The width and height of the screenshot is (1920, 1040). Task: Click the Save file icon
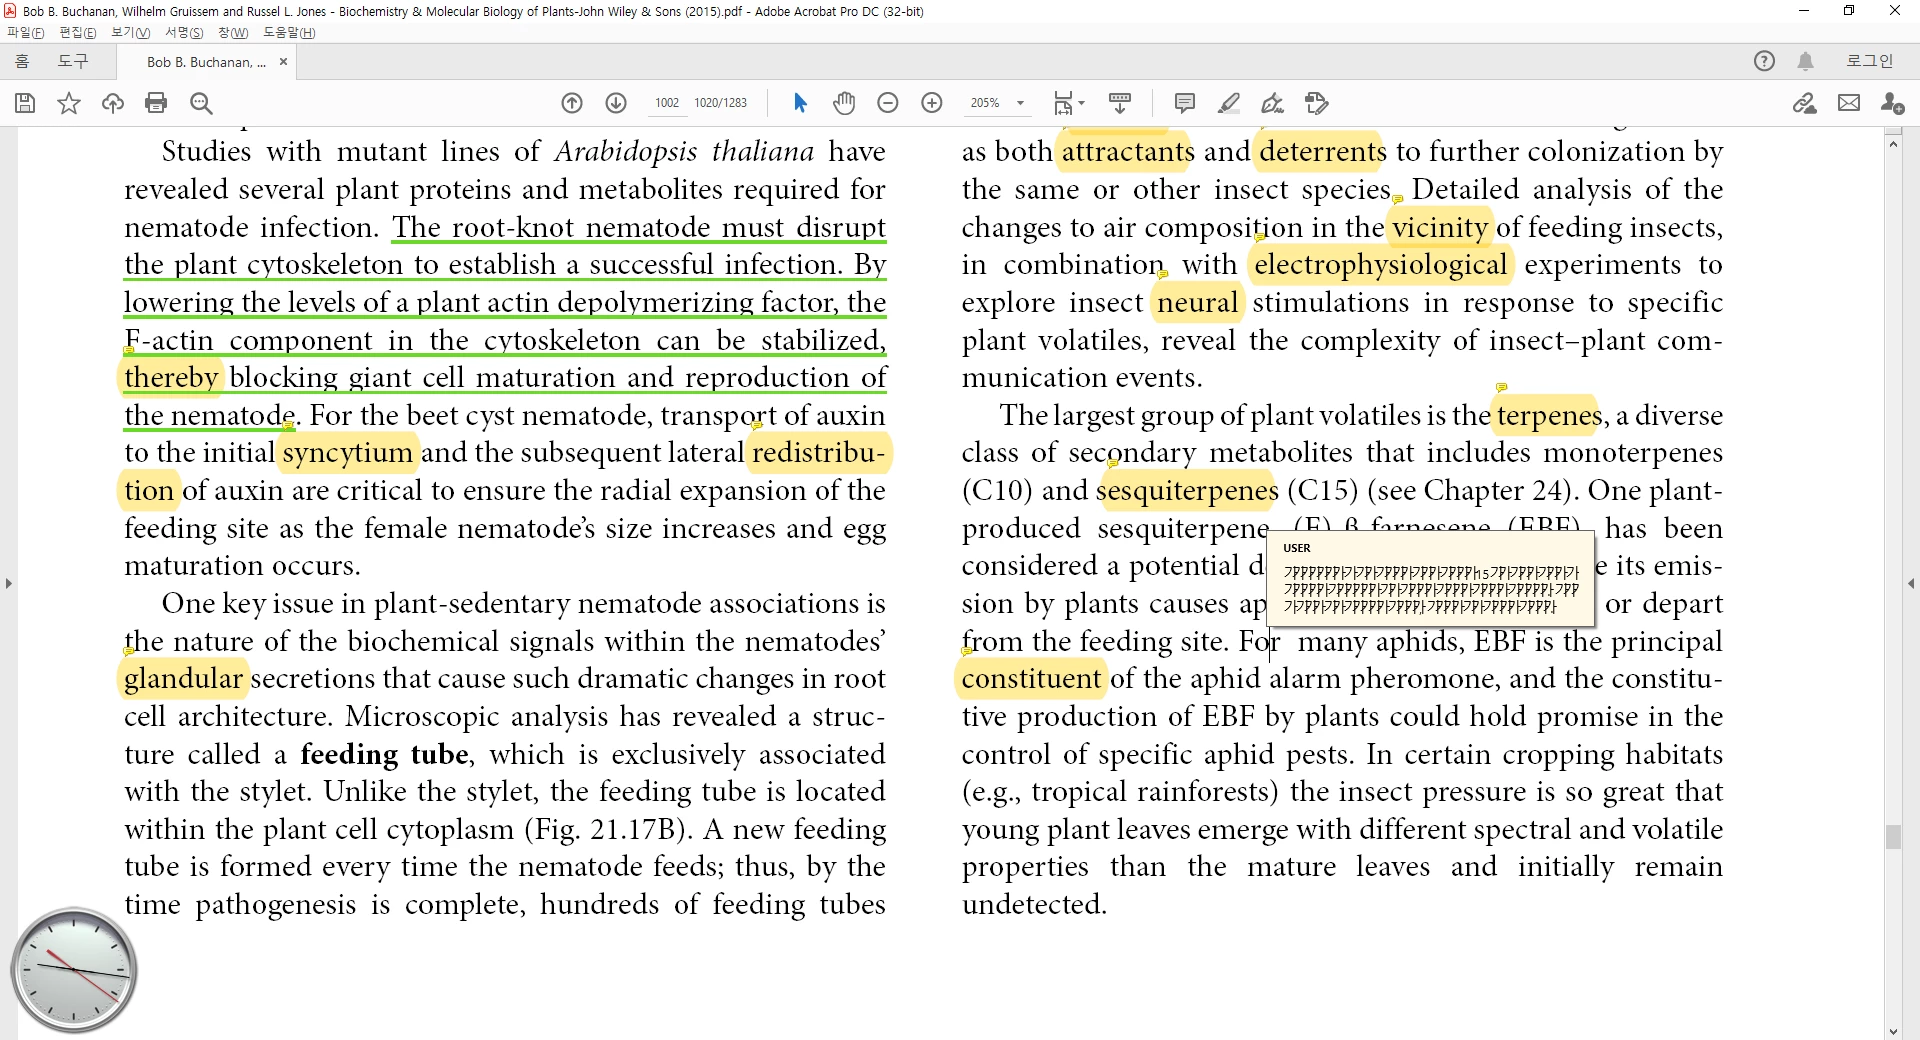25,103
